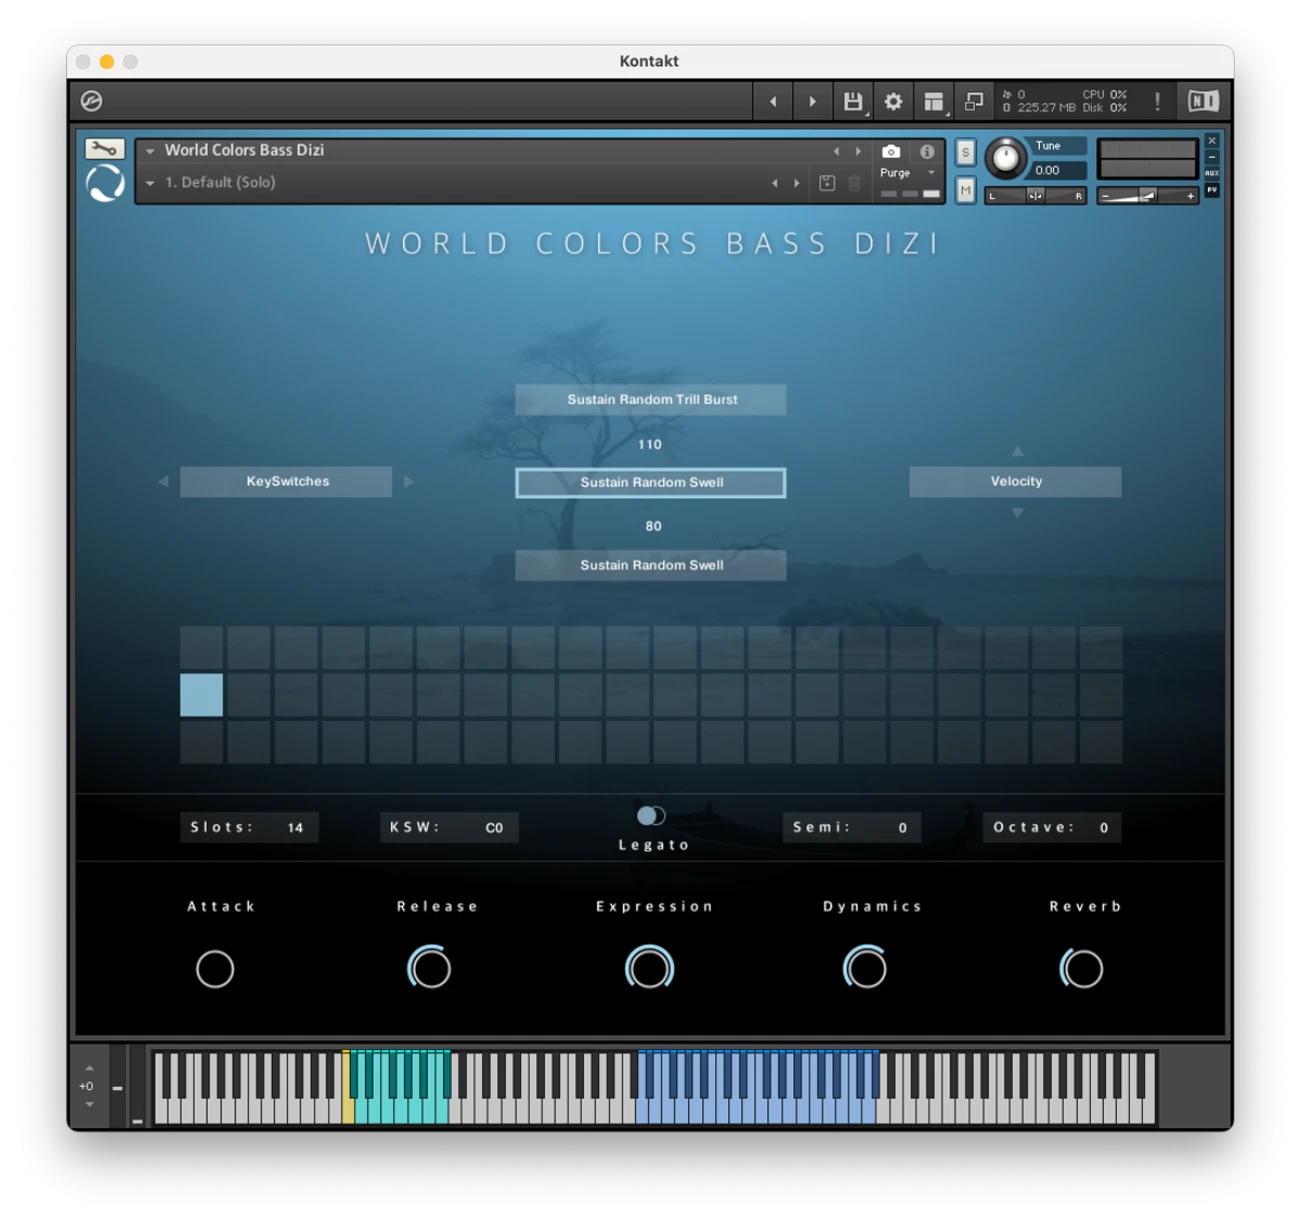
Task: Delete snapshot with trash icon
Action: (854, 183)
